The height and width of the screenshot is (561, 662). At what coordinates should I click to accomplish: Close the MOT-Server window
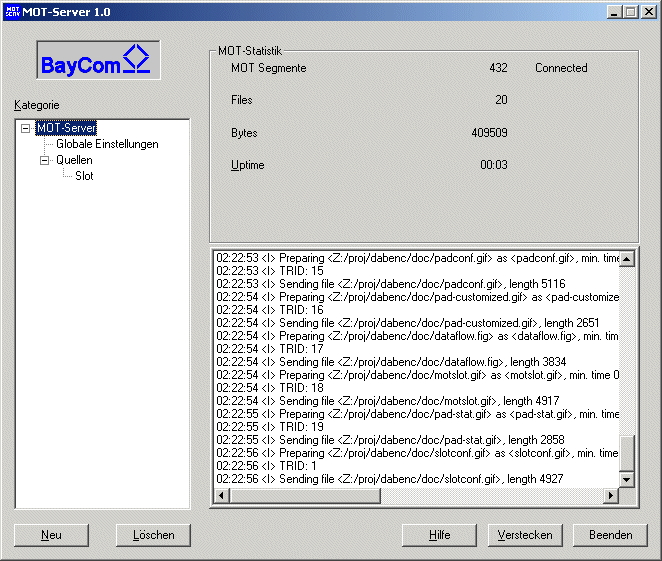point(648,12)
